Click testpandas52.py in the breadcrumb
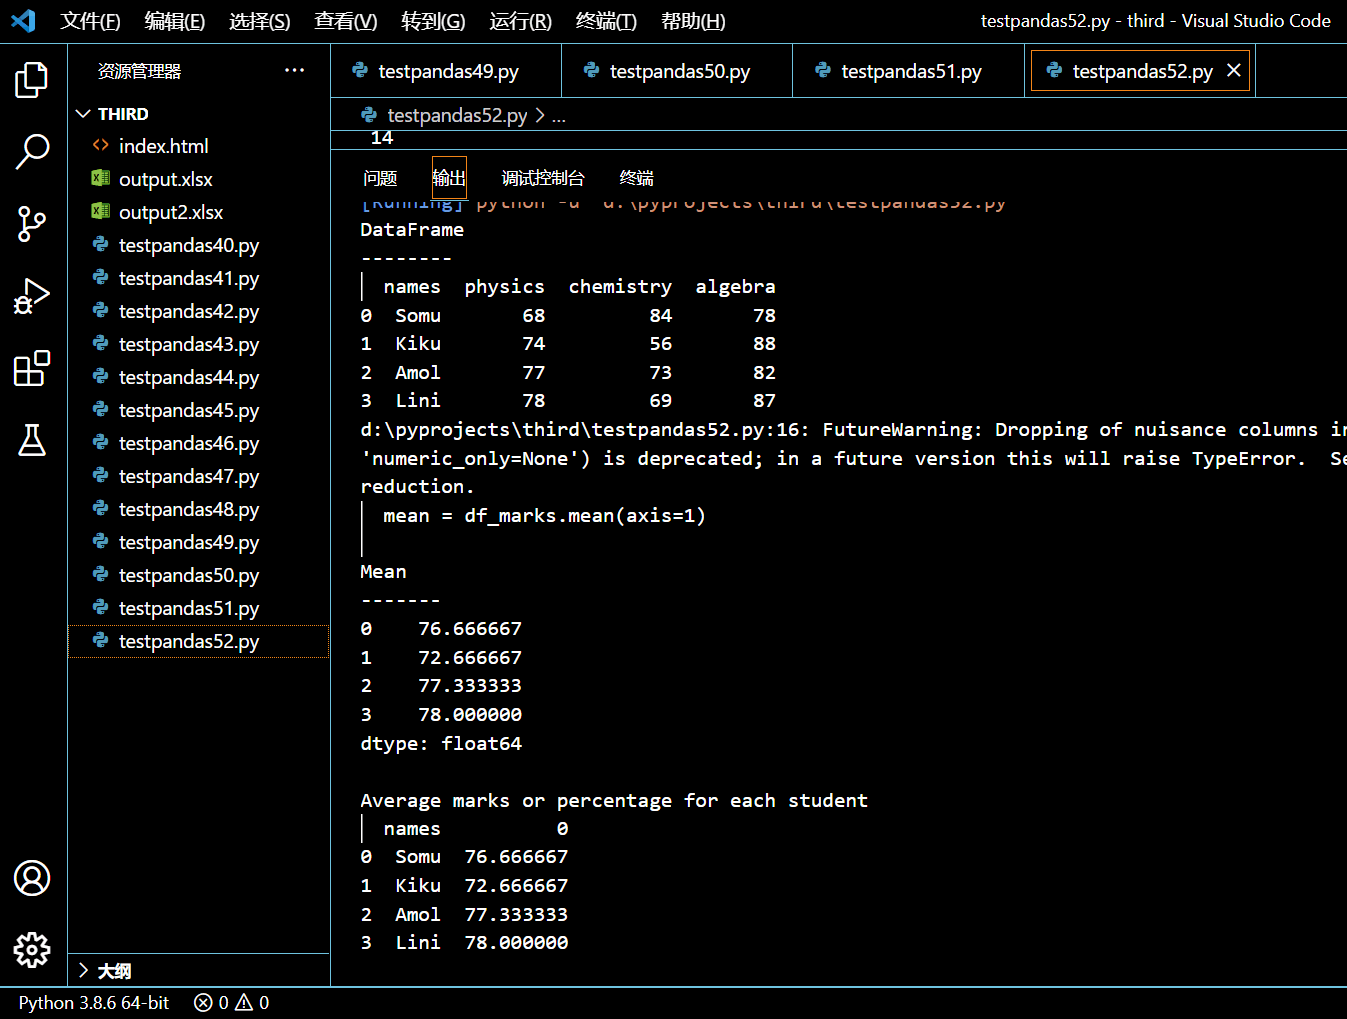1347x1019 pixels. (457, 115)
